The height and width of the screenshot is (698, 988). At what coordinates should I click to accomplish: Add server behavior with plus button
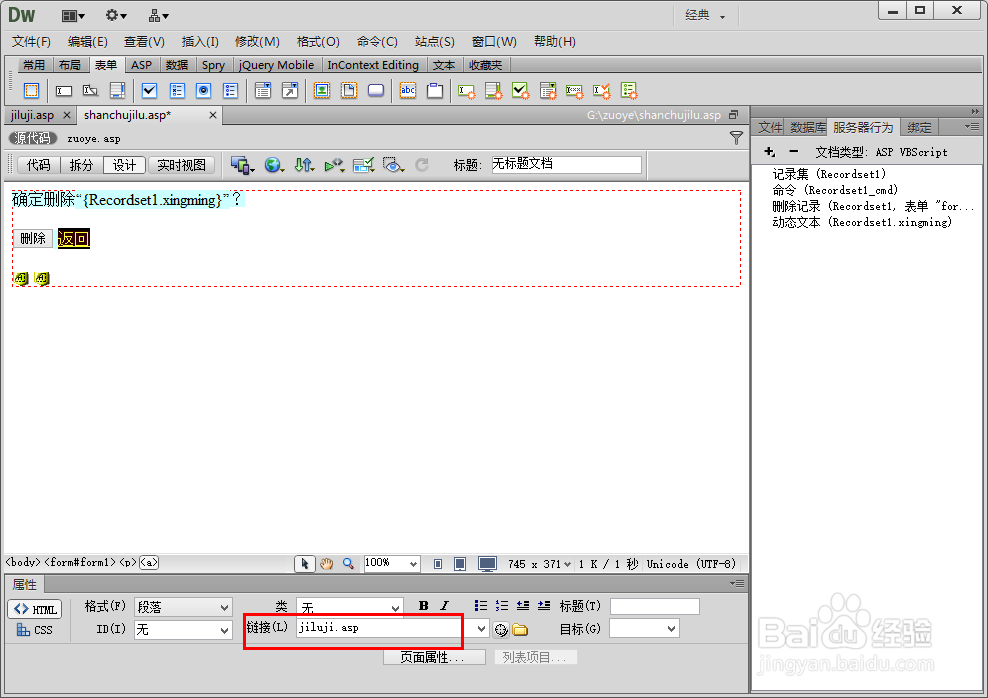(769, 152)
